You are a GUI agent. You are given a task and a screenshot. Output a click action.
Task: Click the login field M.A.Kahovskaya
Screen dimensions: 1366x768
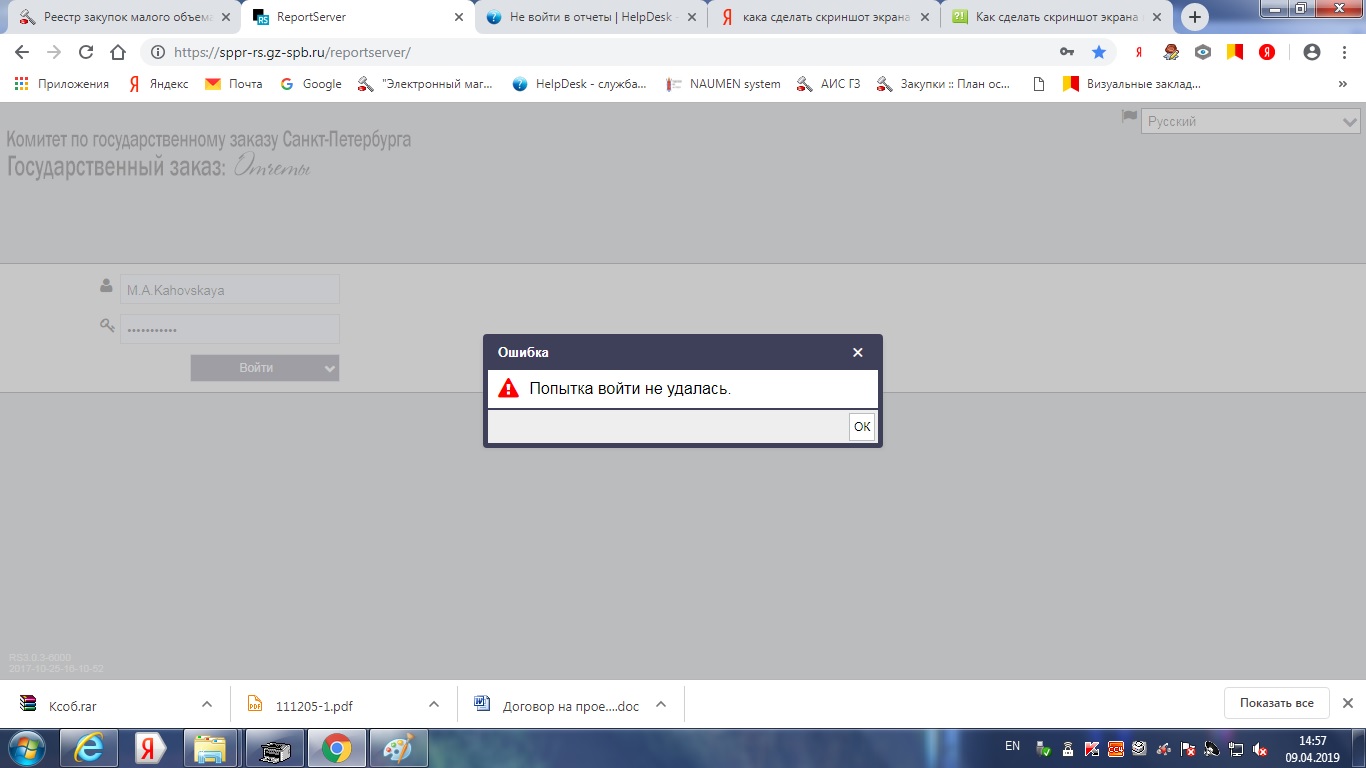coord(230,290)
